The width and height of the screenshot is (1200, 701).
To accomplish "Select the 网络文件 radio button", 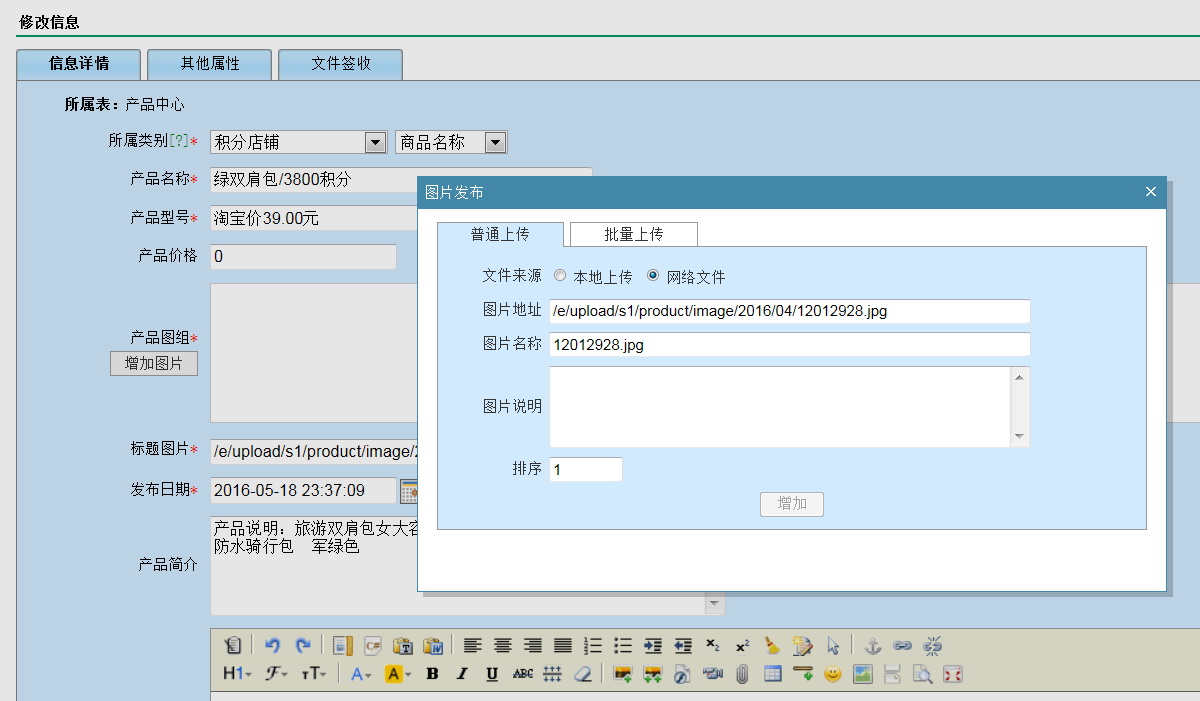I will 653,276.
